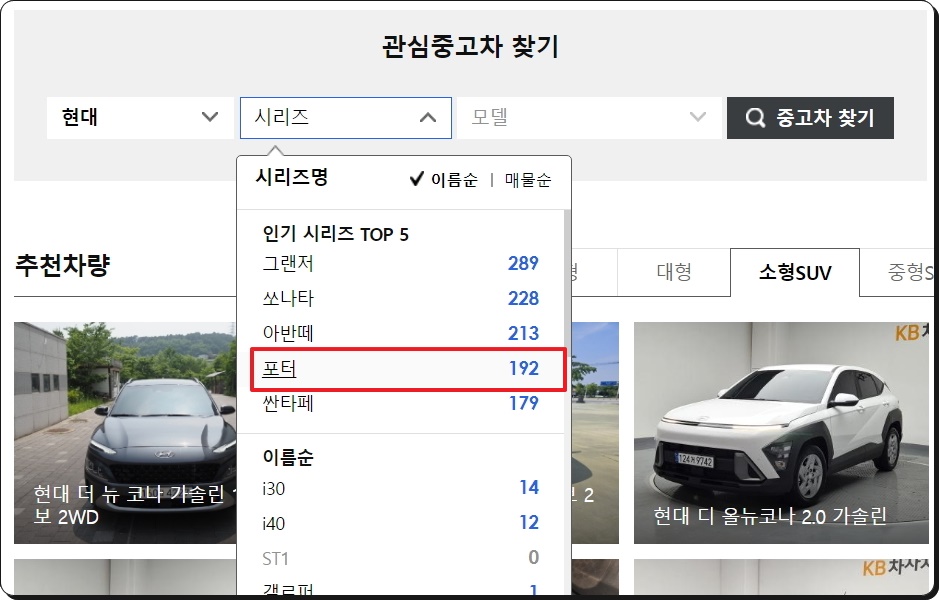Click the 이름순 checkmark icon

coord(417,178)
